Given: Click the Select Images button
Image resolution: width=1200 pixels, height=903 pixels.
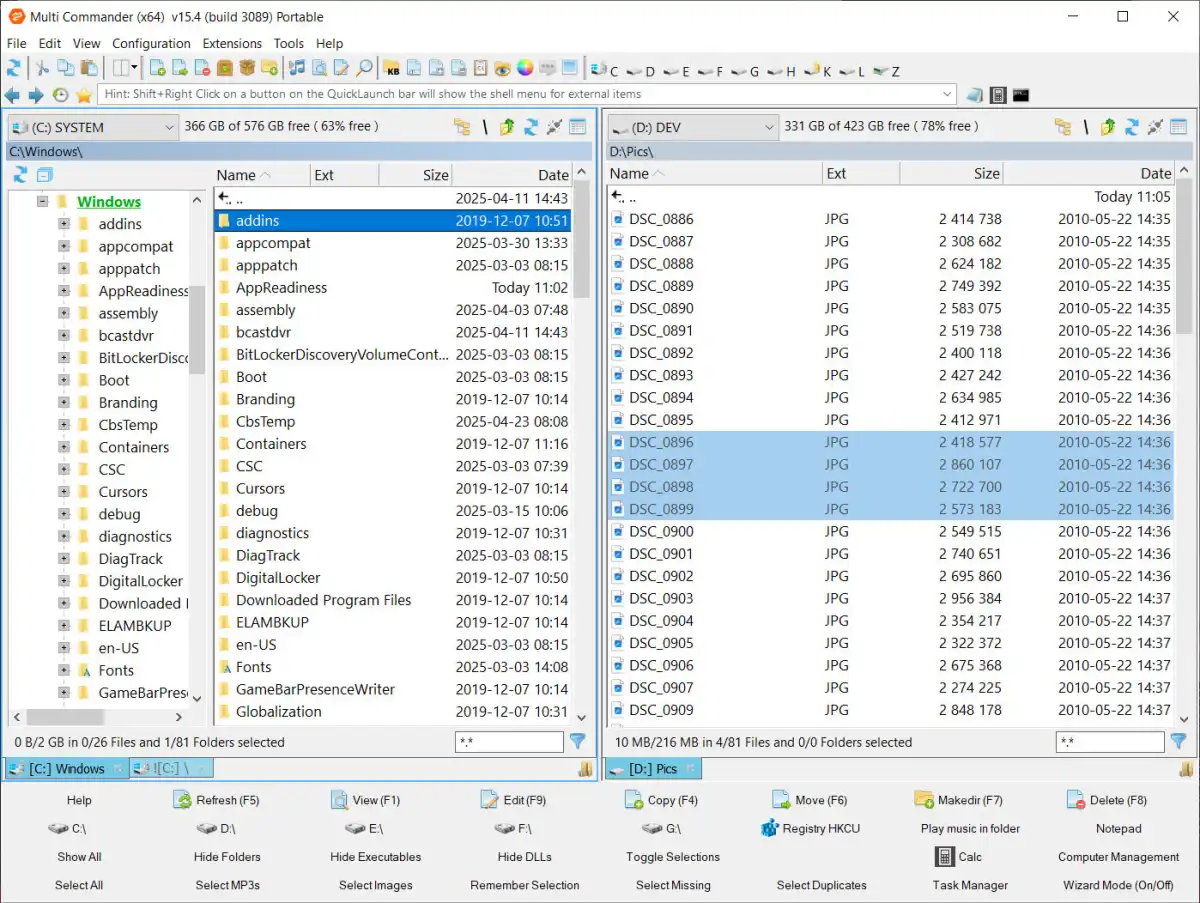Looking at the screenshot, I should pyautogui.click(x=376, y=885).
